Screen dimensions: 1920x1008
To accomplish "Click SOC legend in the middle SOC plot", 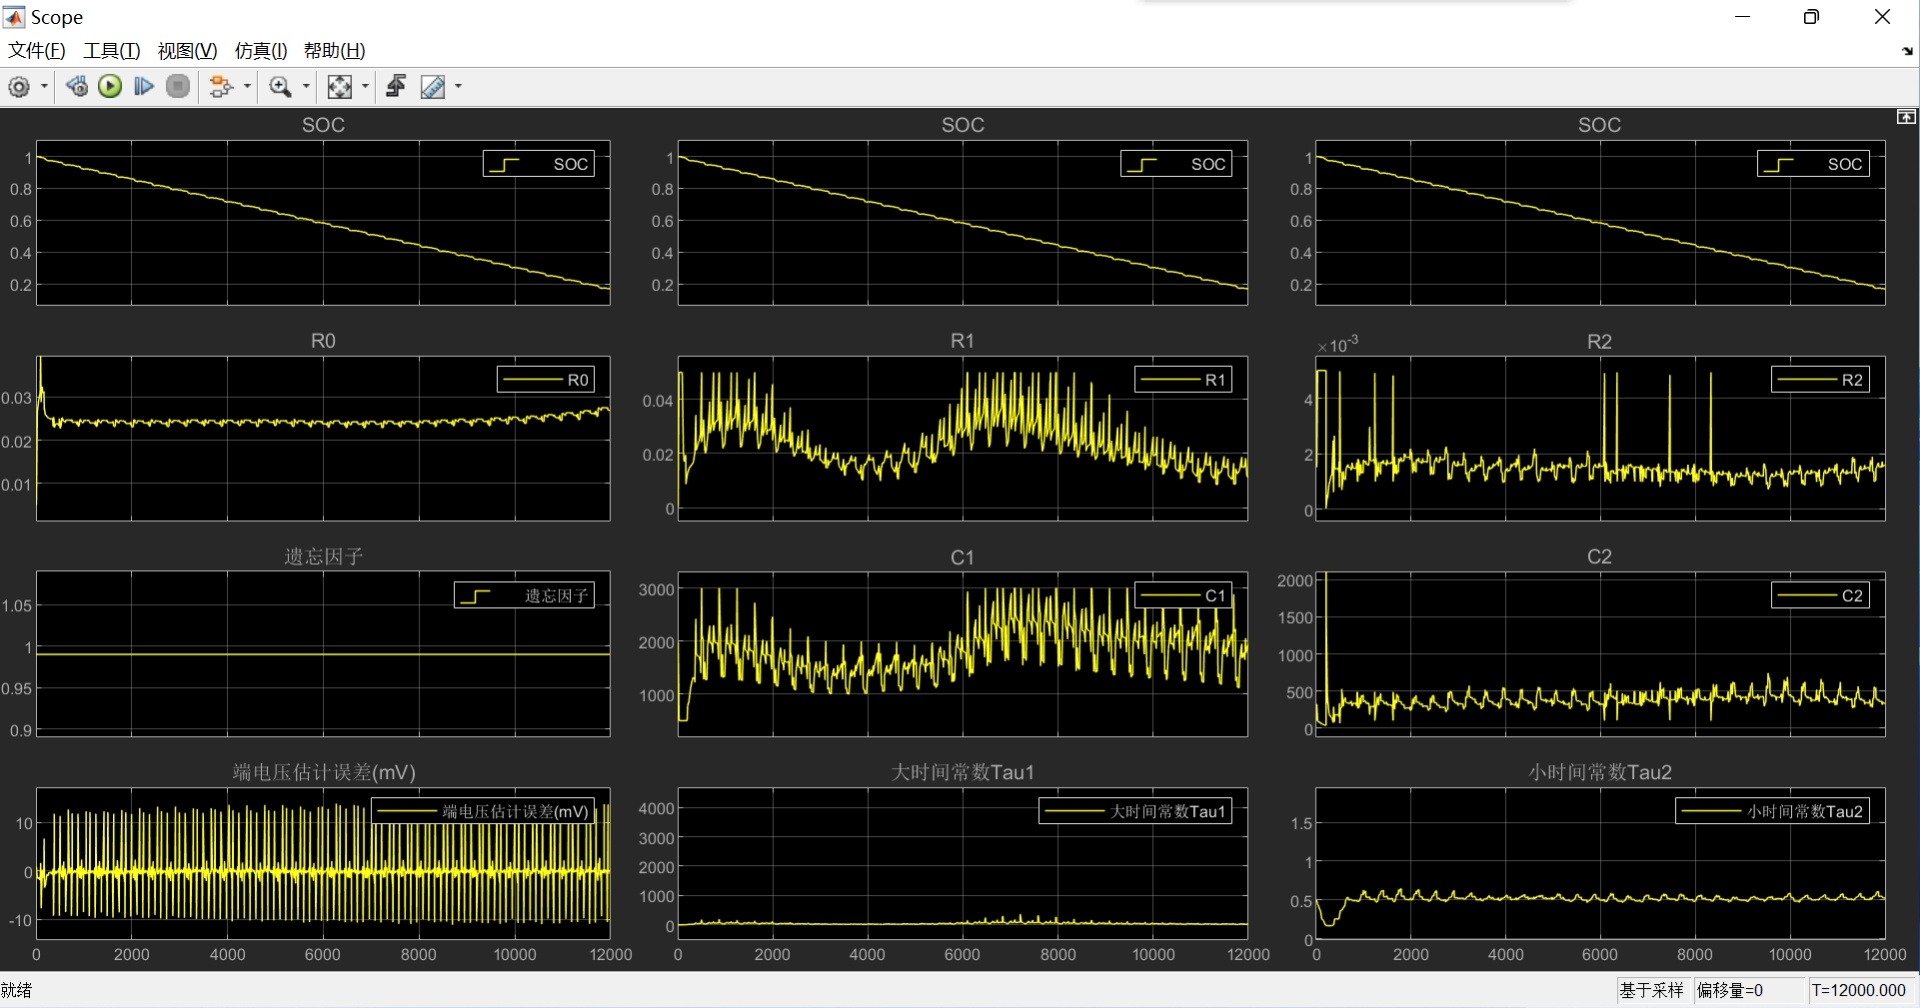I will pos(1176,164).
